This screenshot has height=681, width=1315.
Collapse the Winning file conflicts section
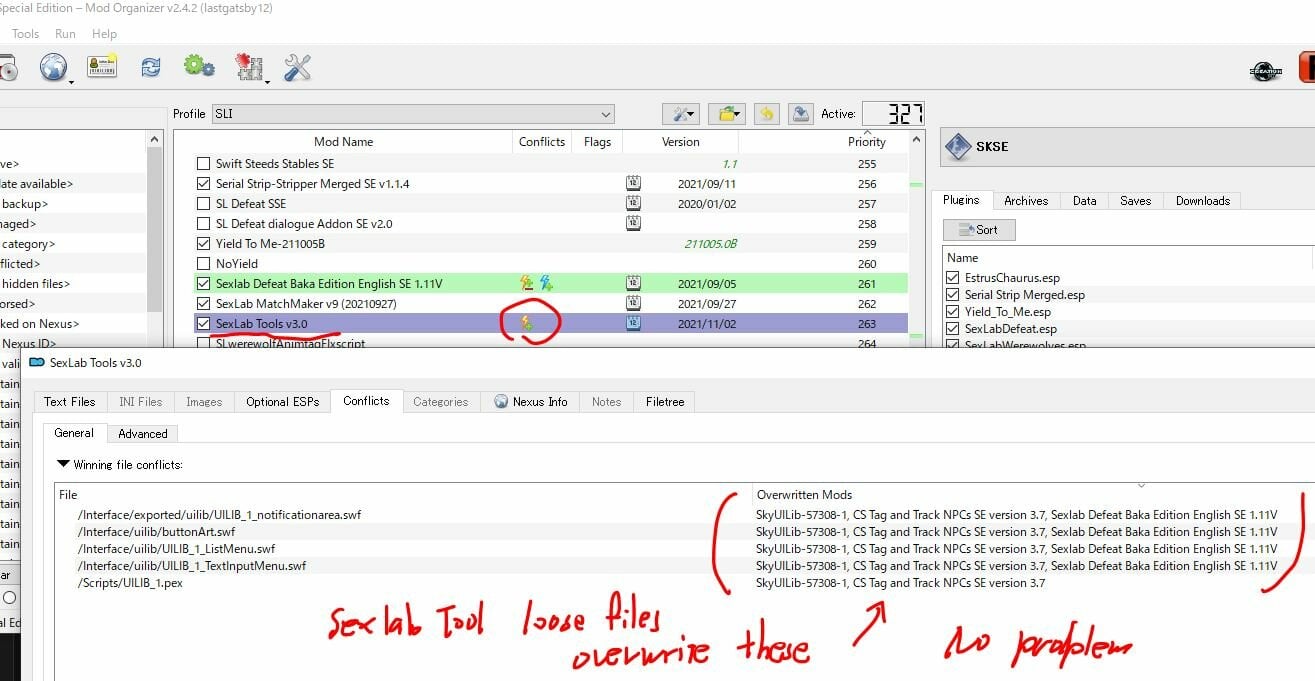(x=64, y=464)
